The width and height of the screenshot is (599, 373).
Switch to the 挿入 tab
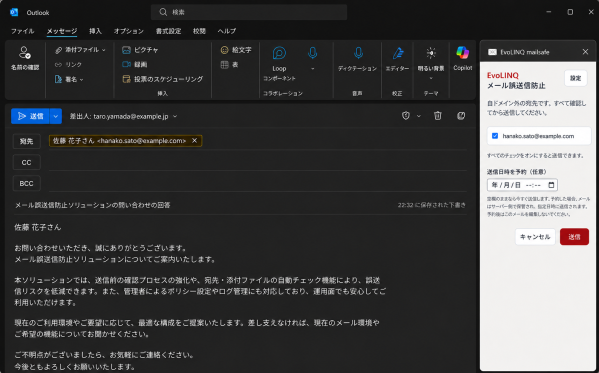(x=96, y=31)
